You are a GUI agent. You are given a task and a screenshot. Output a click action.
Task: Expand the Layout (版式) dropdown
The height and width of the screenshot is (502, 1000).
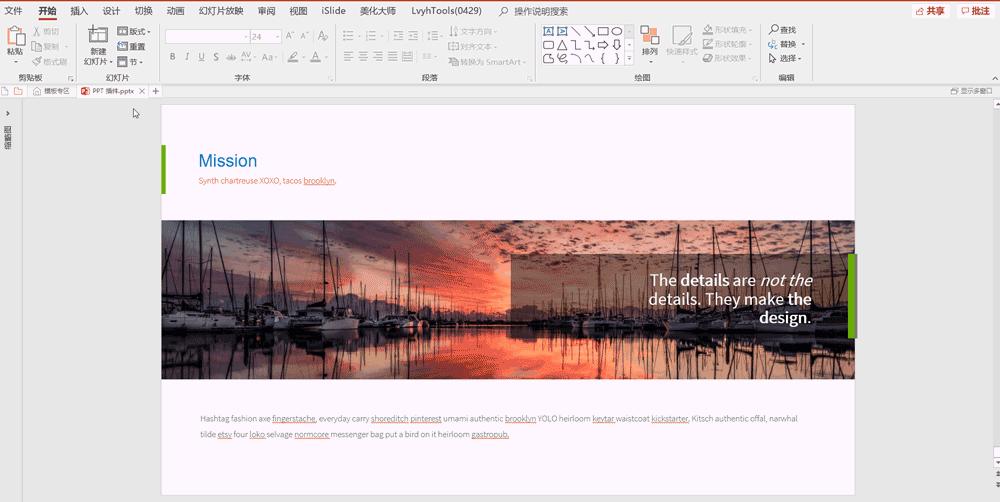point(134,31)
